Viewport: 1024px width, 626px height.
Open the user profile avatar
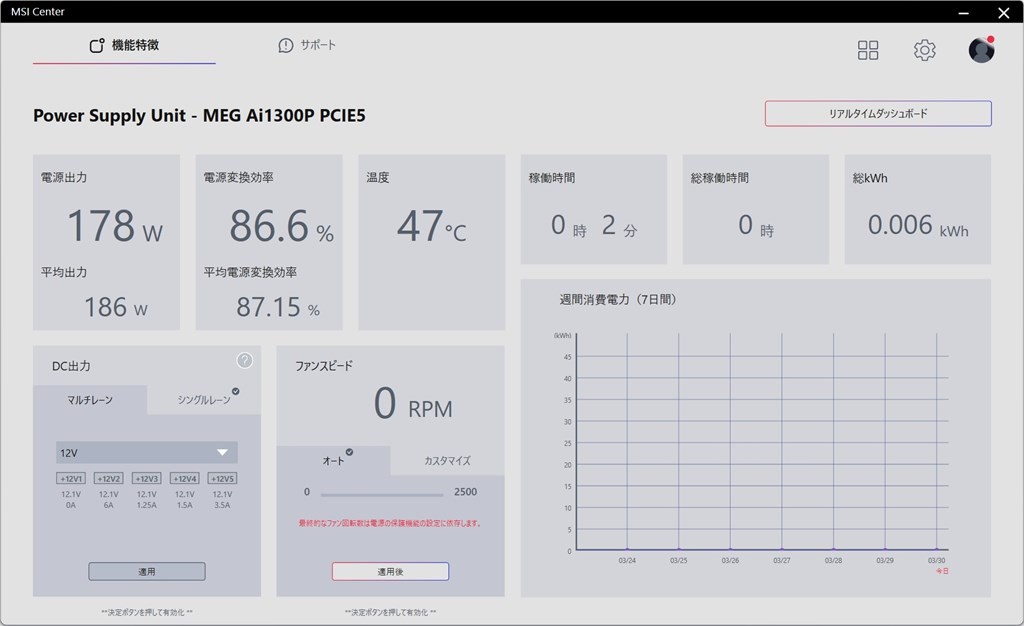tap(981, 50)
